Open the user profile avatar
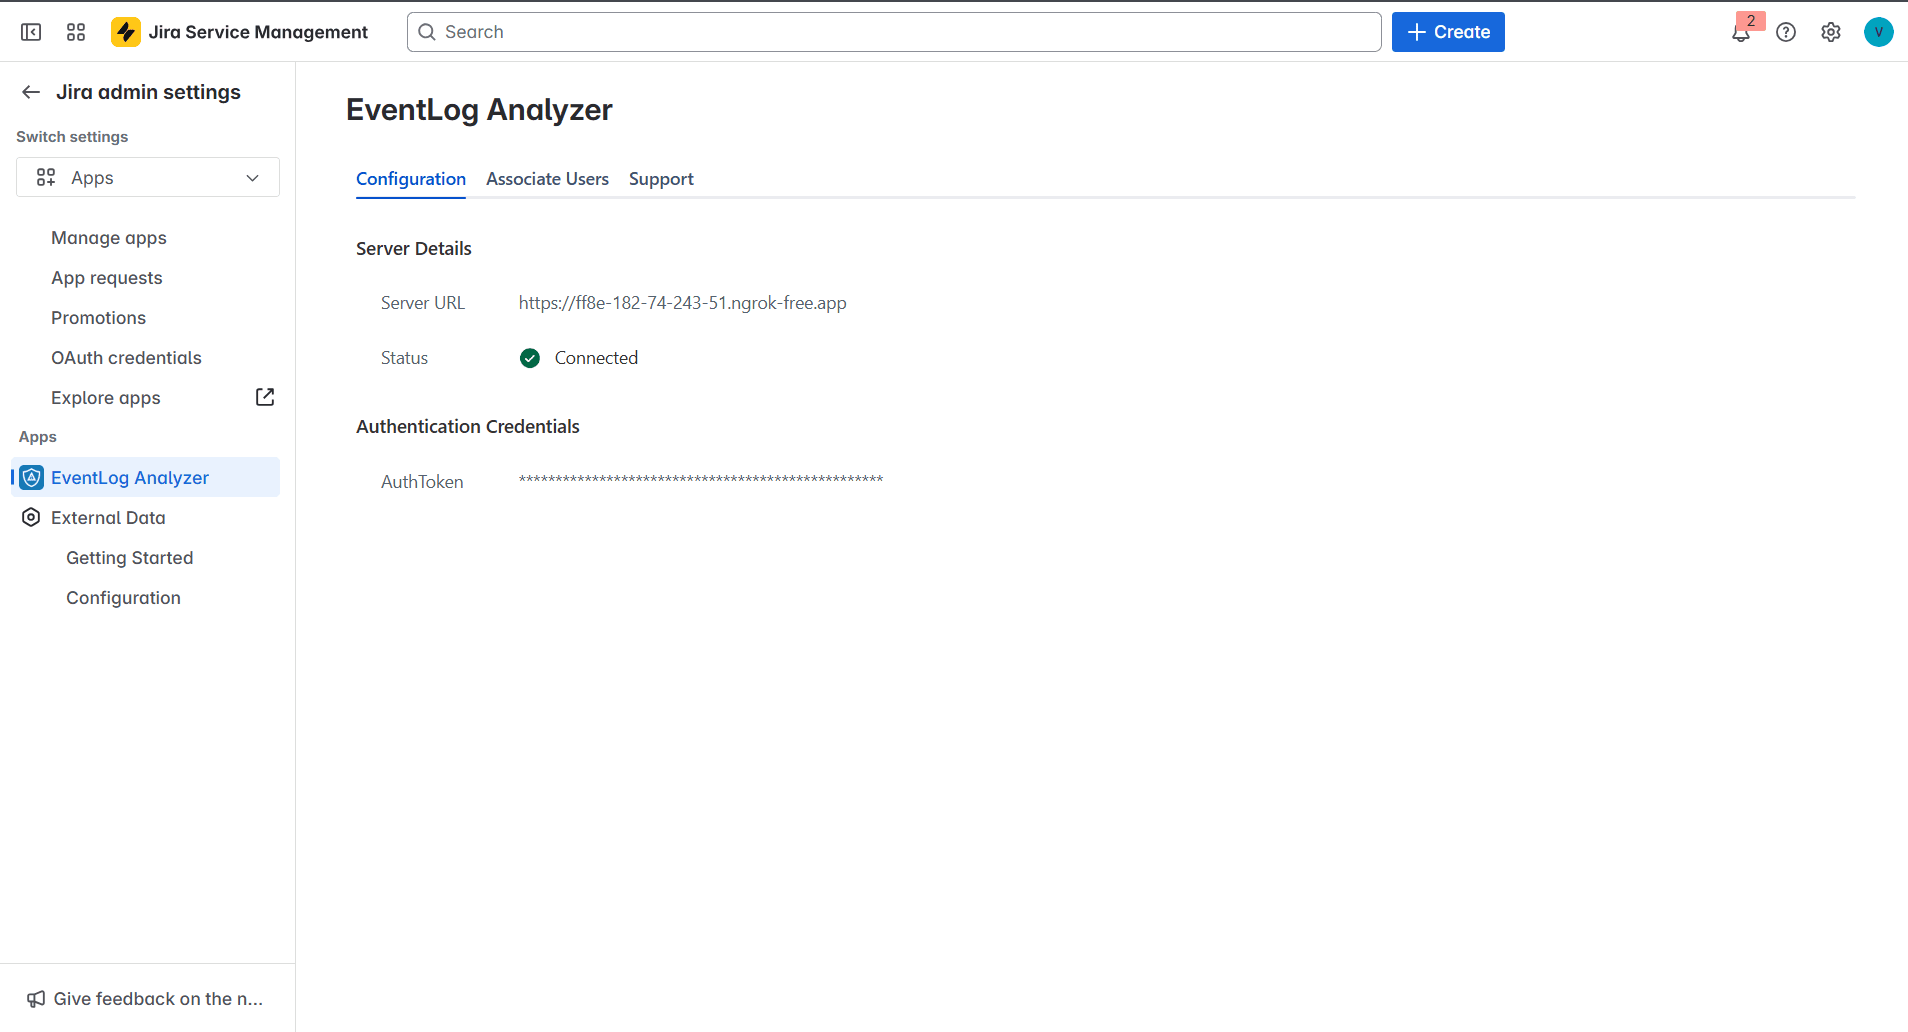1908x1032 pixels. [1879, 32]
